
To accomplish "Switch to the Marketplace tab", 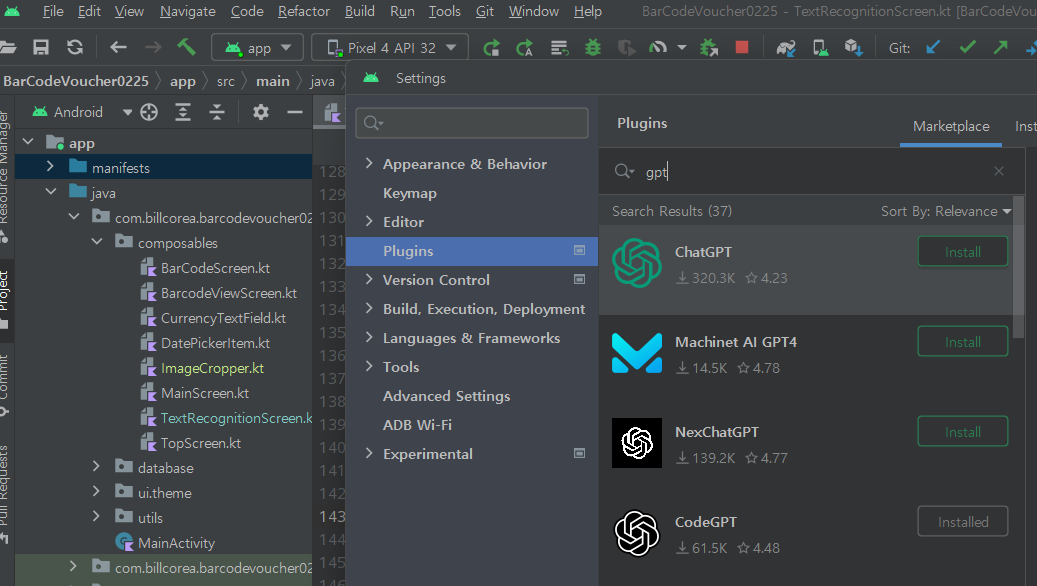I will pos(951,126).
